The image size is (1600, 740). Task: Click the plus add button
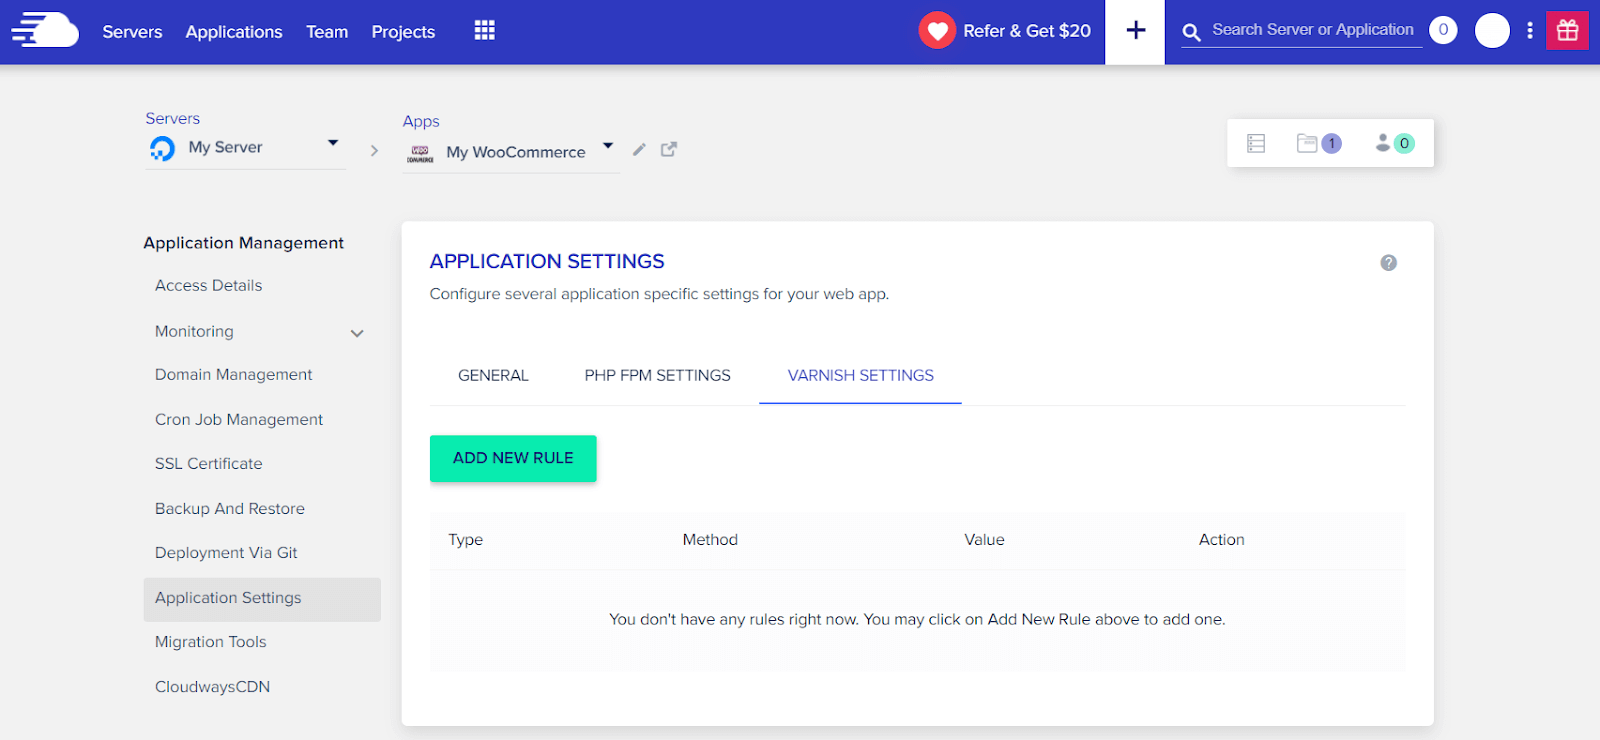pos(1135,31)
